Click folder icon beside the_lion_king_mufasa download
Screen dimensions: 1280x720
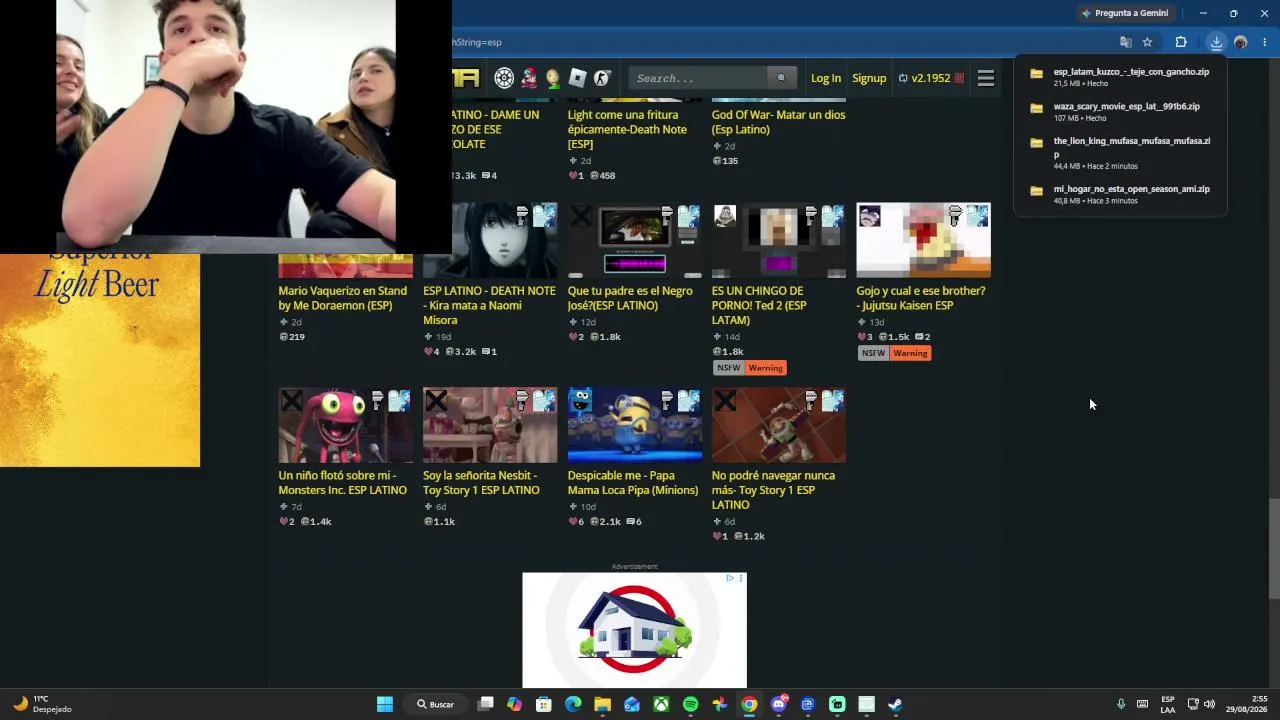[x=1036, y=142]
